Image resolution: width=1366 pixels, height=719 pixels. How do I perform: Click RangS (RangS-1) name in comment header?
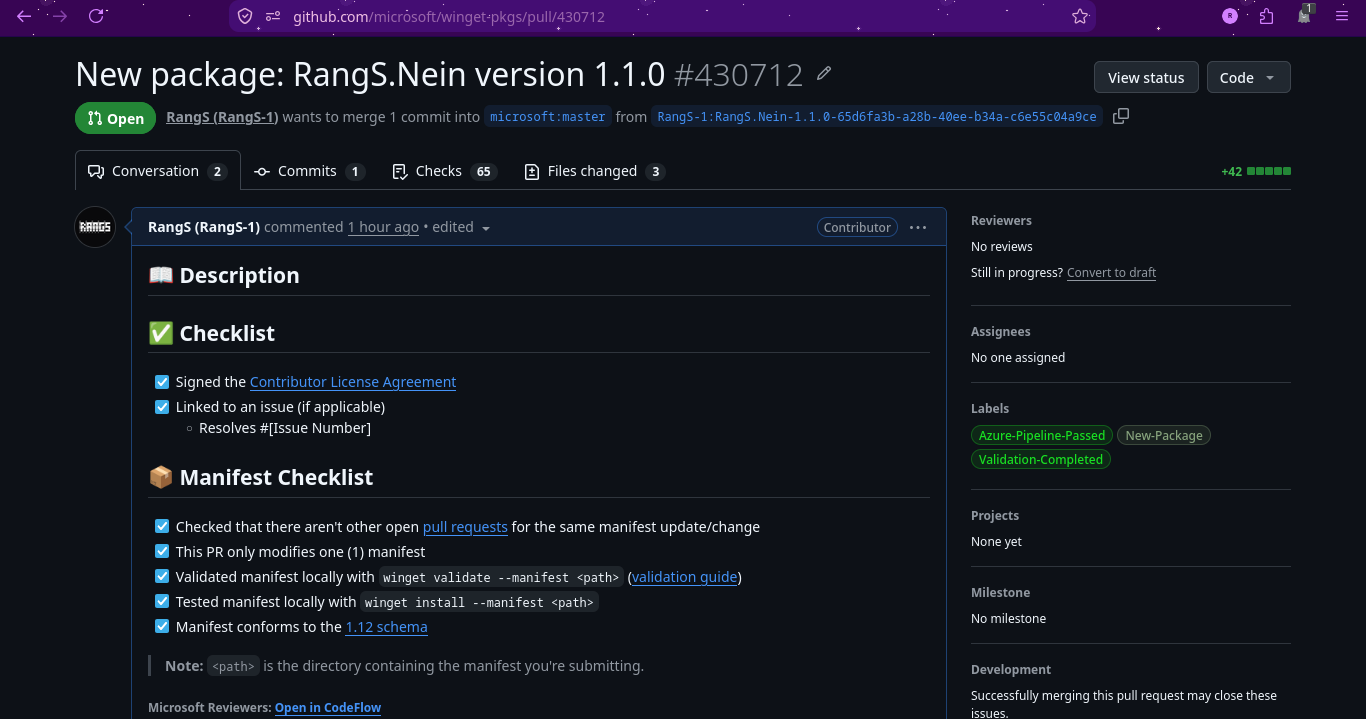[x=204, y=227]
